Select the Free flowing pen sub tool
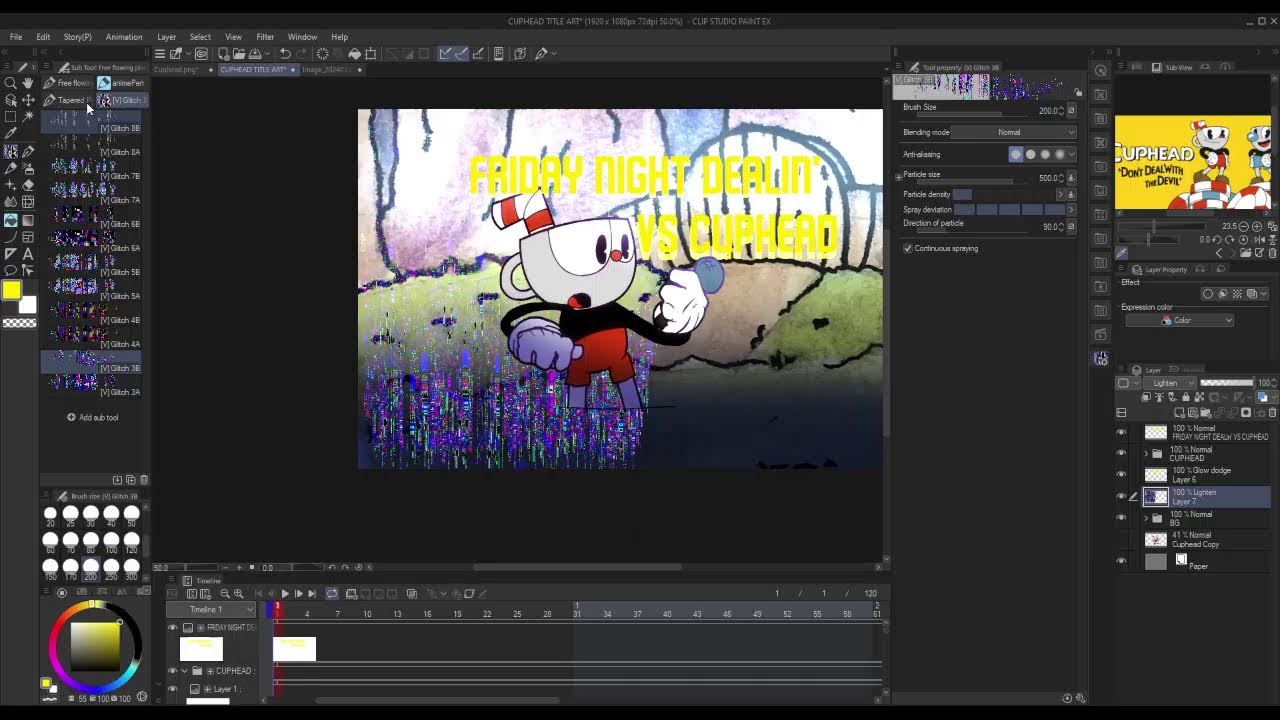 (x=66, y=83)
